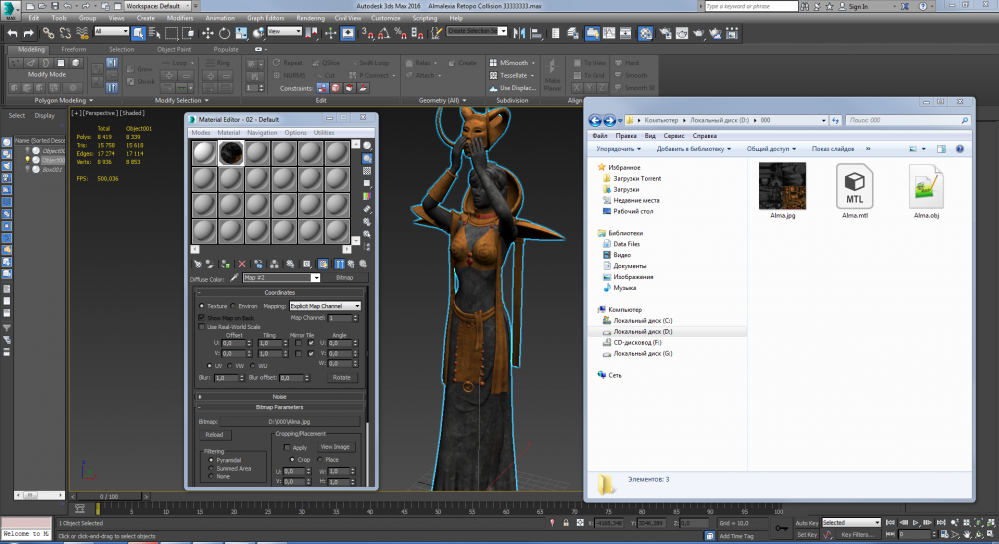999x544 pixels.
Task: Click the Undo arrow in main toolbar
Action: 12,33
